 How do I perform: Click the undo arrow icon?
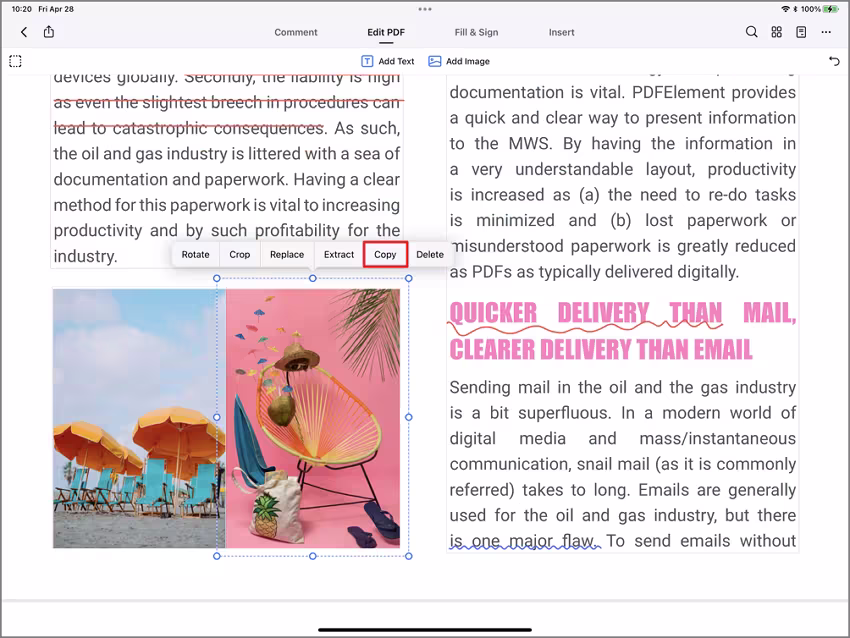pyautogui.click(x=834, y=61)
